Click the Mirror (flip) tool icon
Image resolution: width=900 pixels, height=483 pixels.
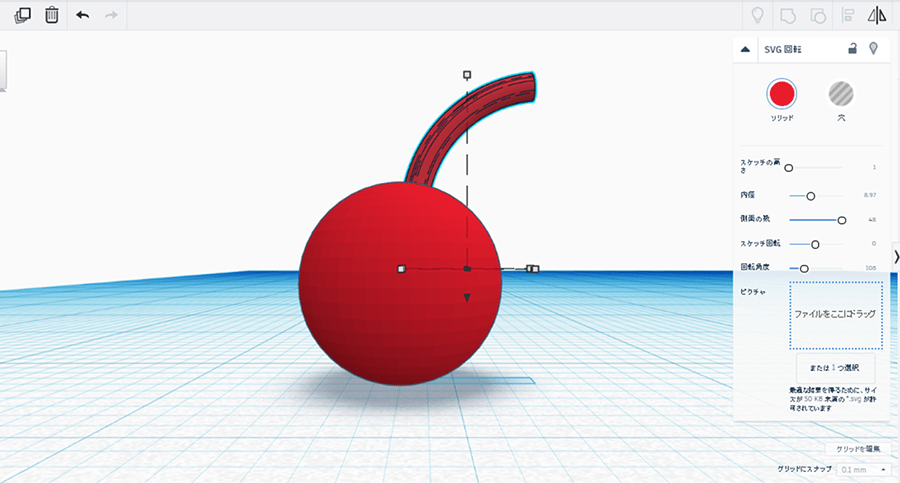click(877, 16)
